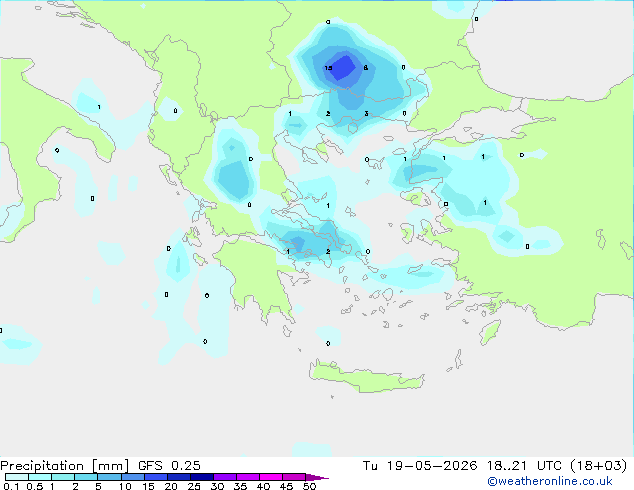634x490 pixels.
Task: Click the 30–35 mm purple legend swatch
Action: 224,477
